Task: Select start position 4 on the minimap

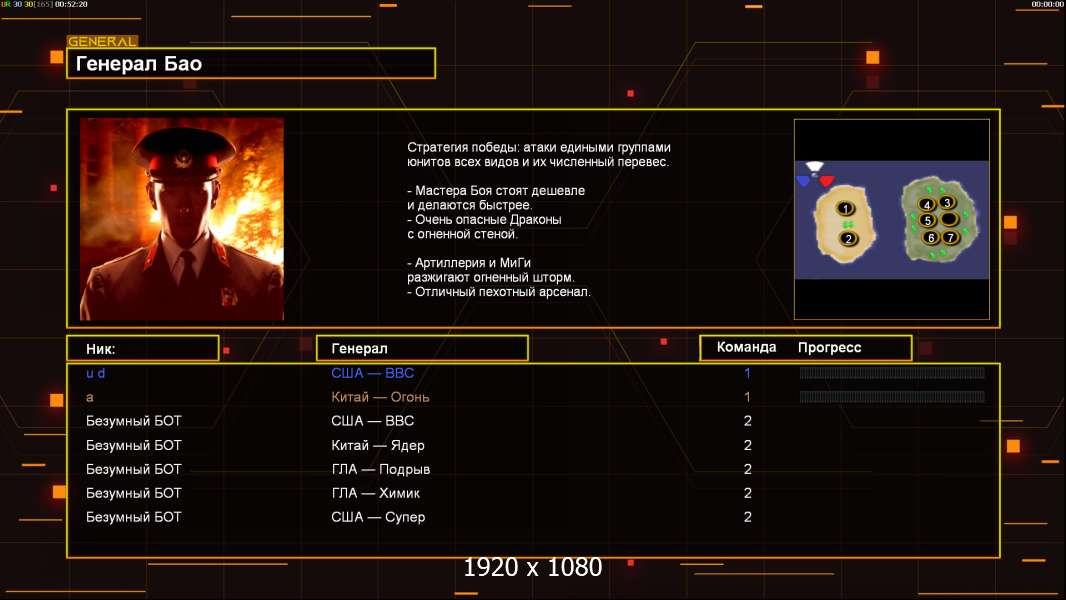Action: pyautogui.click(x=927, y=205)
